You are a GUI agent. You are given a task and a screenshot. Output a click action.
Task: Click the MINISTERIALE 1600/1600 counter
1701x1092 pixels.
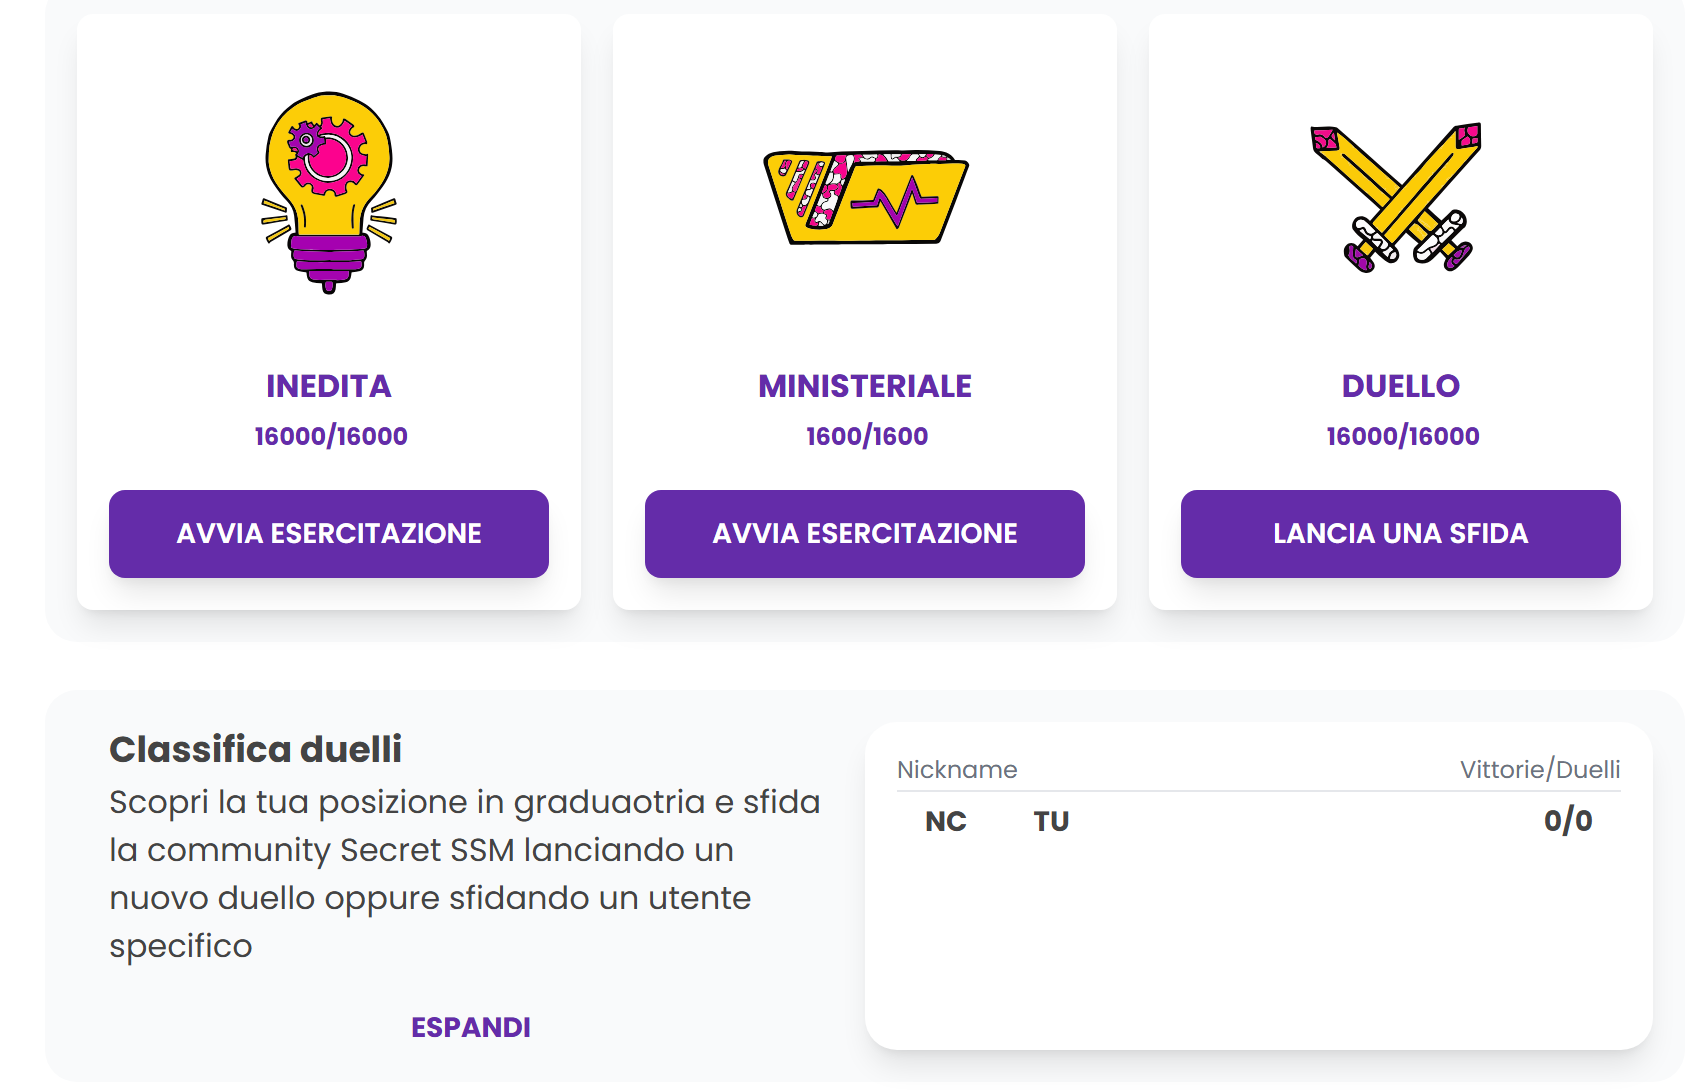tap(867, 436)
